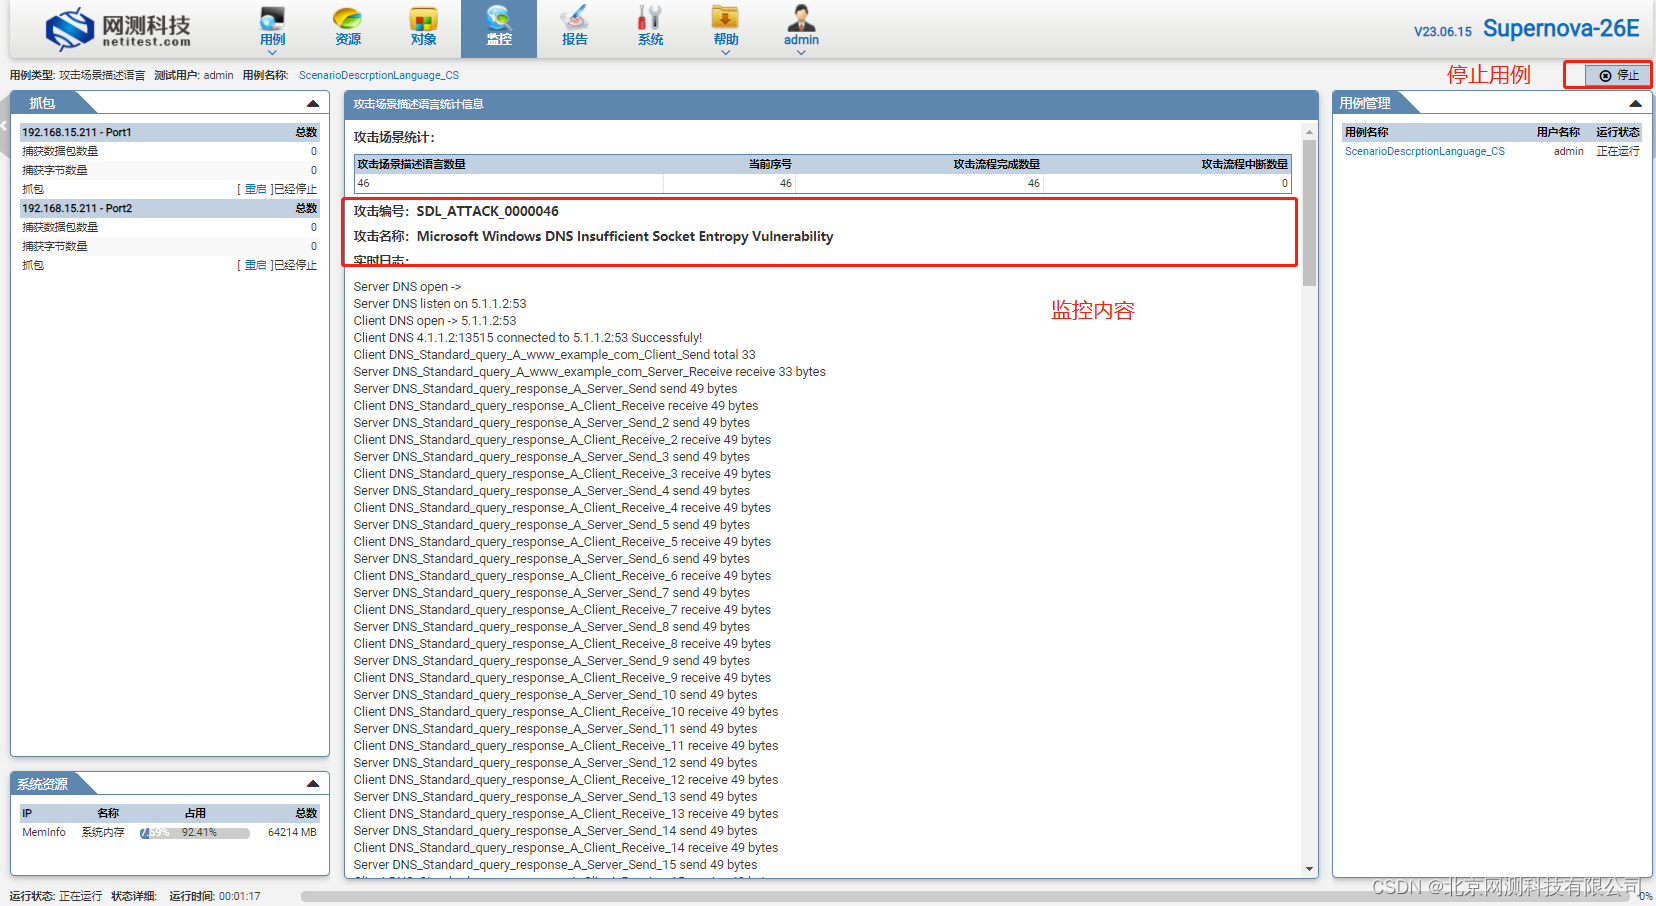Click the 停止 stop button
Image resolution: width=1656 pixels, height=906 pixels.
(x=1617, y=75)
